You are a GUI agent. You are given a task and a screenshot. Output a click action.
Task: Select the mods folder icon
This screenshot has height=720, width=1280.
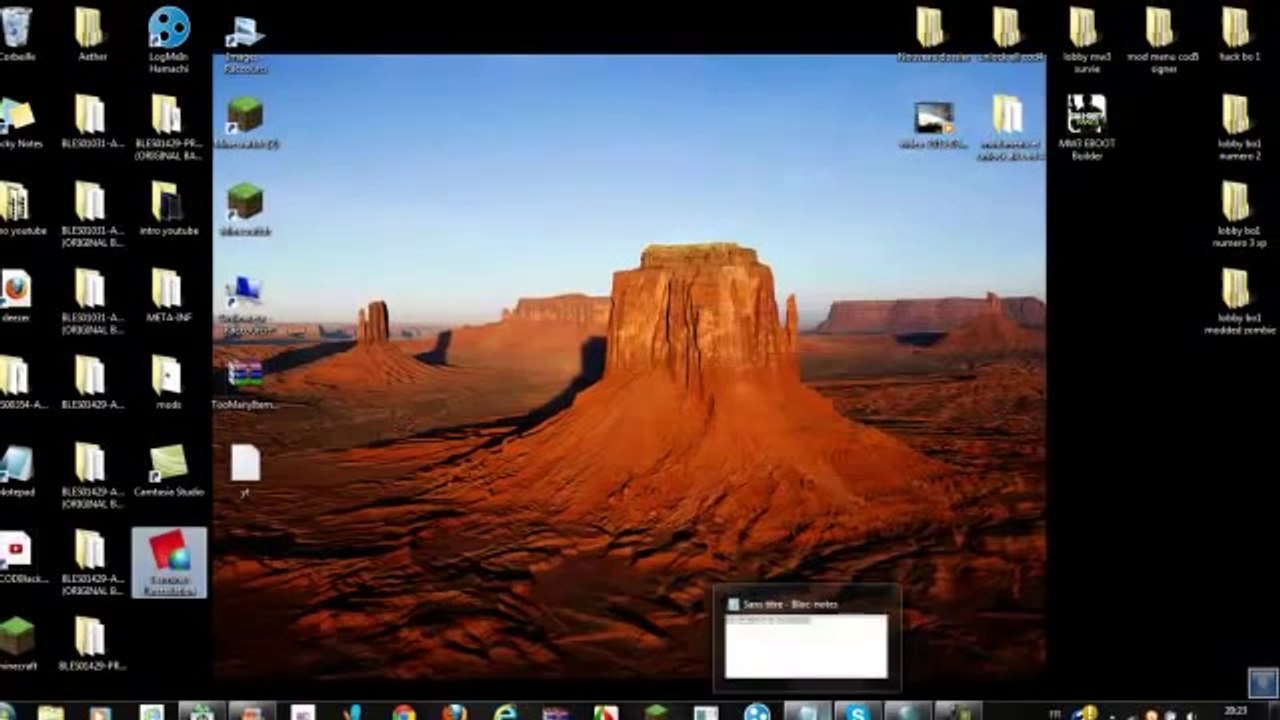(x=167, y=383)
